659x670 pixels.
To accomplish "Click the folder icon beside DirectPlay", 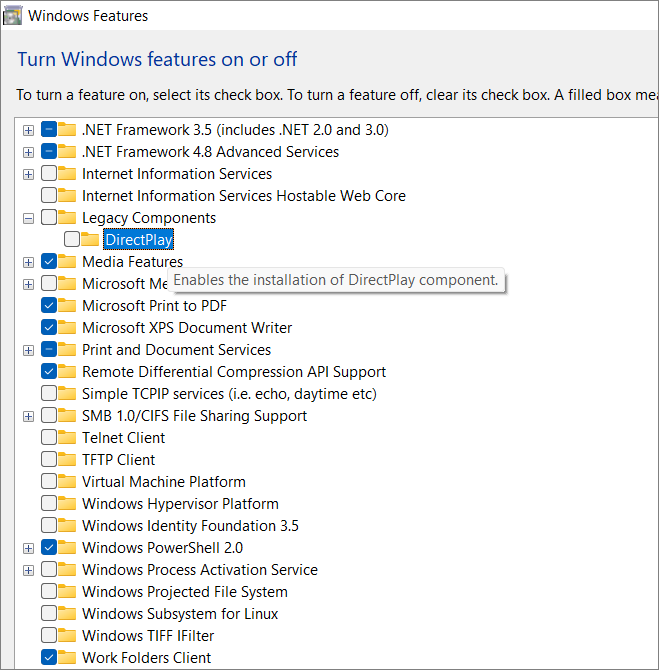I will 90,239.
